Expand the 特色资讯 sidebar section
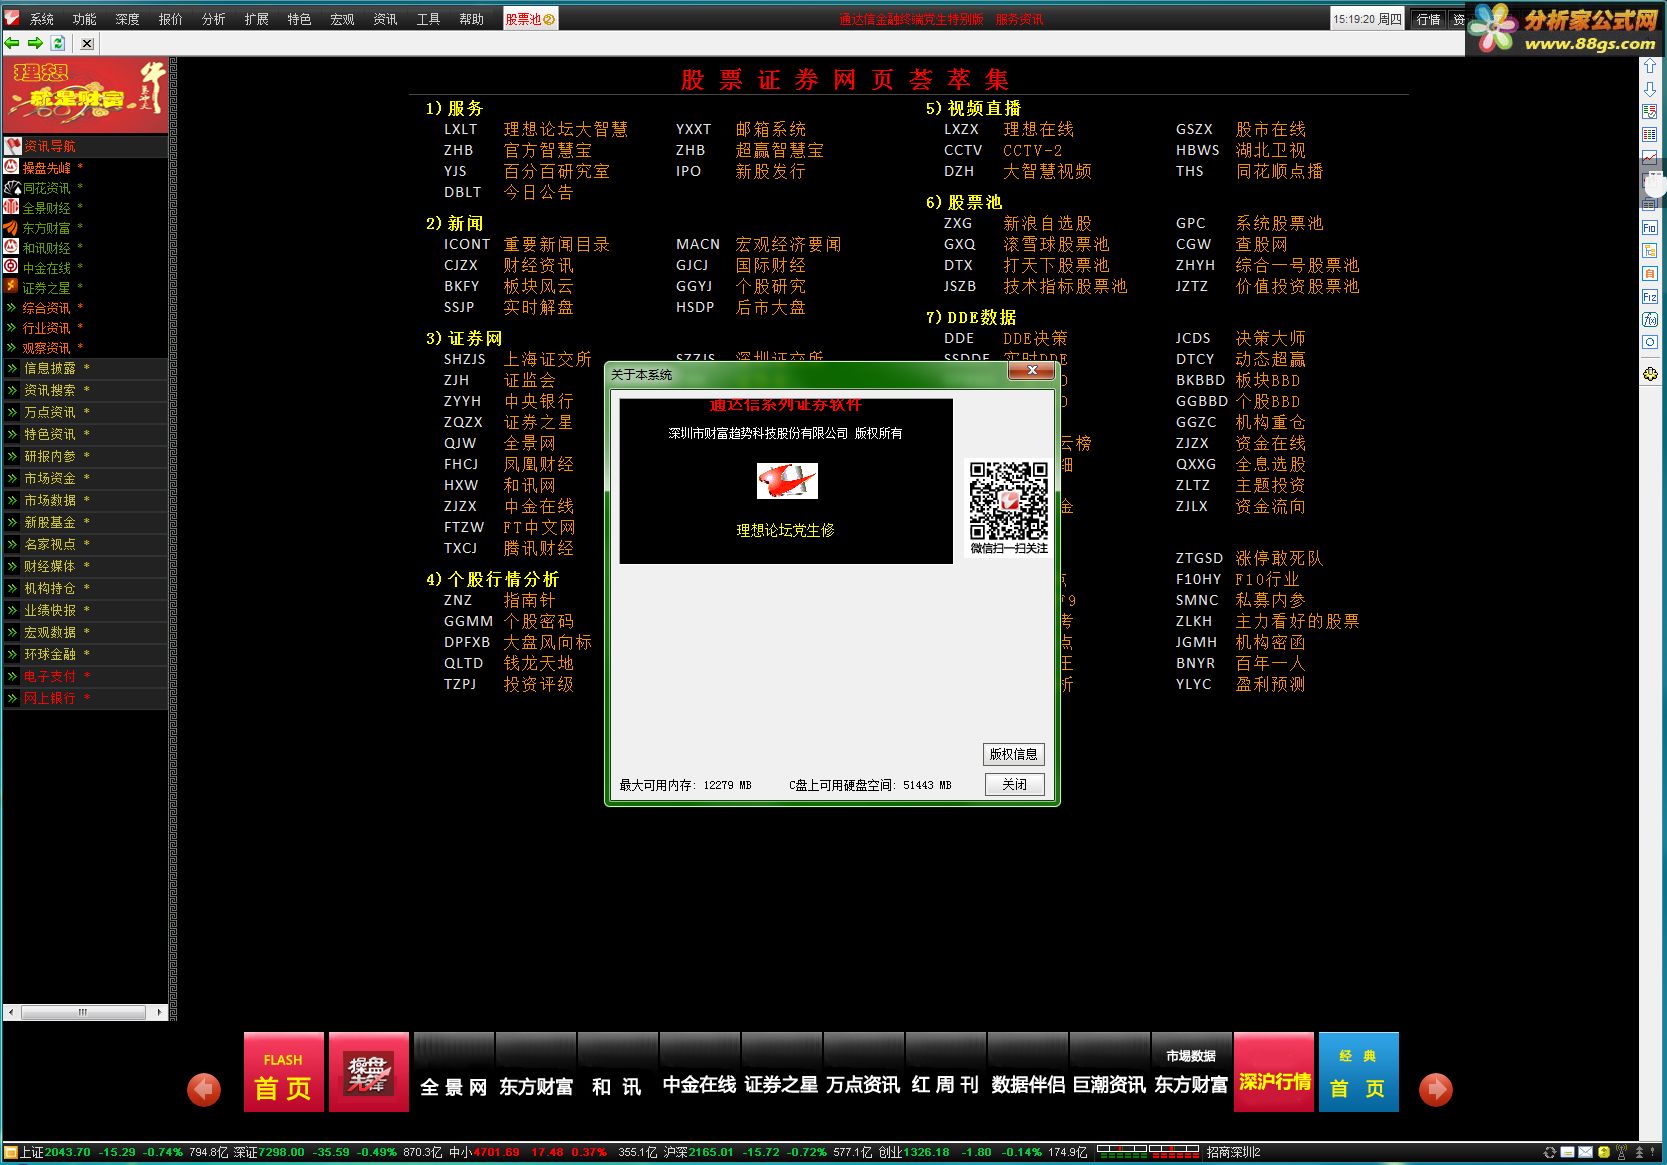Viewport: 1667px width, 1165px height. click(x=85, y=434)
